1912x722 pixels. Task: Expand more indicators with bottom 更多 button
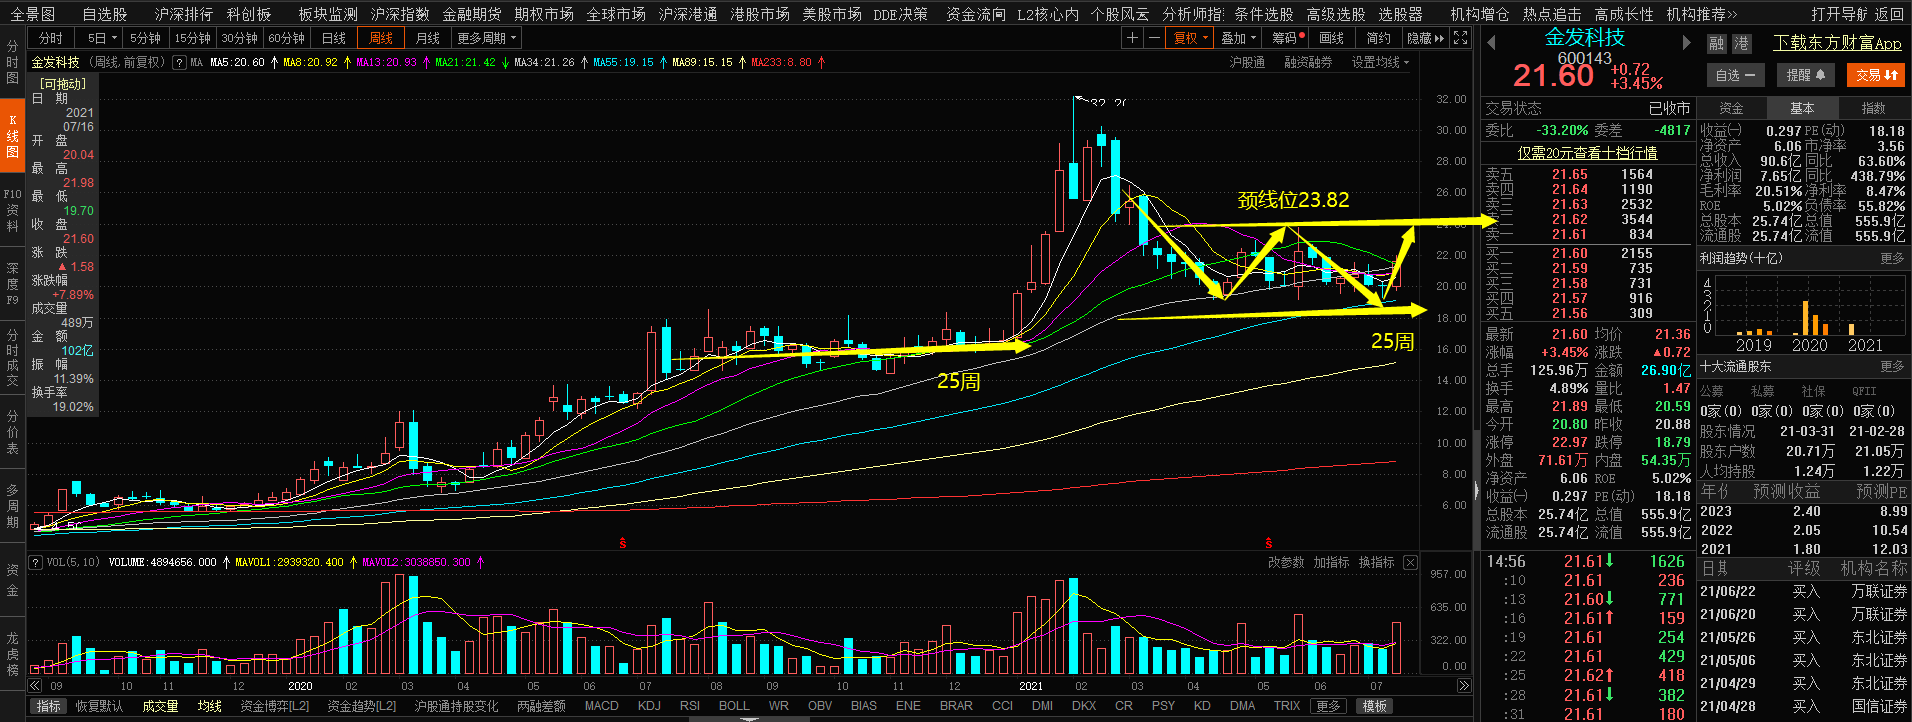click(x=1328, y=706)
